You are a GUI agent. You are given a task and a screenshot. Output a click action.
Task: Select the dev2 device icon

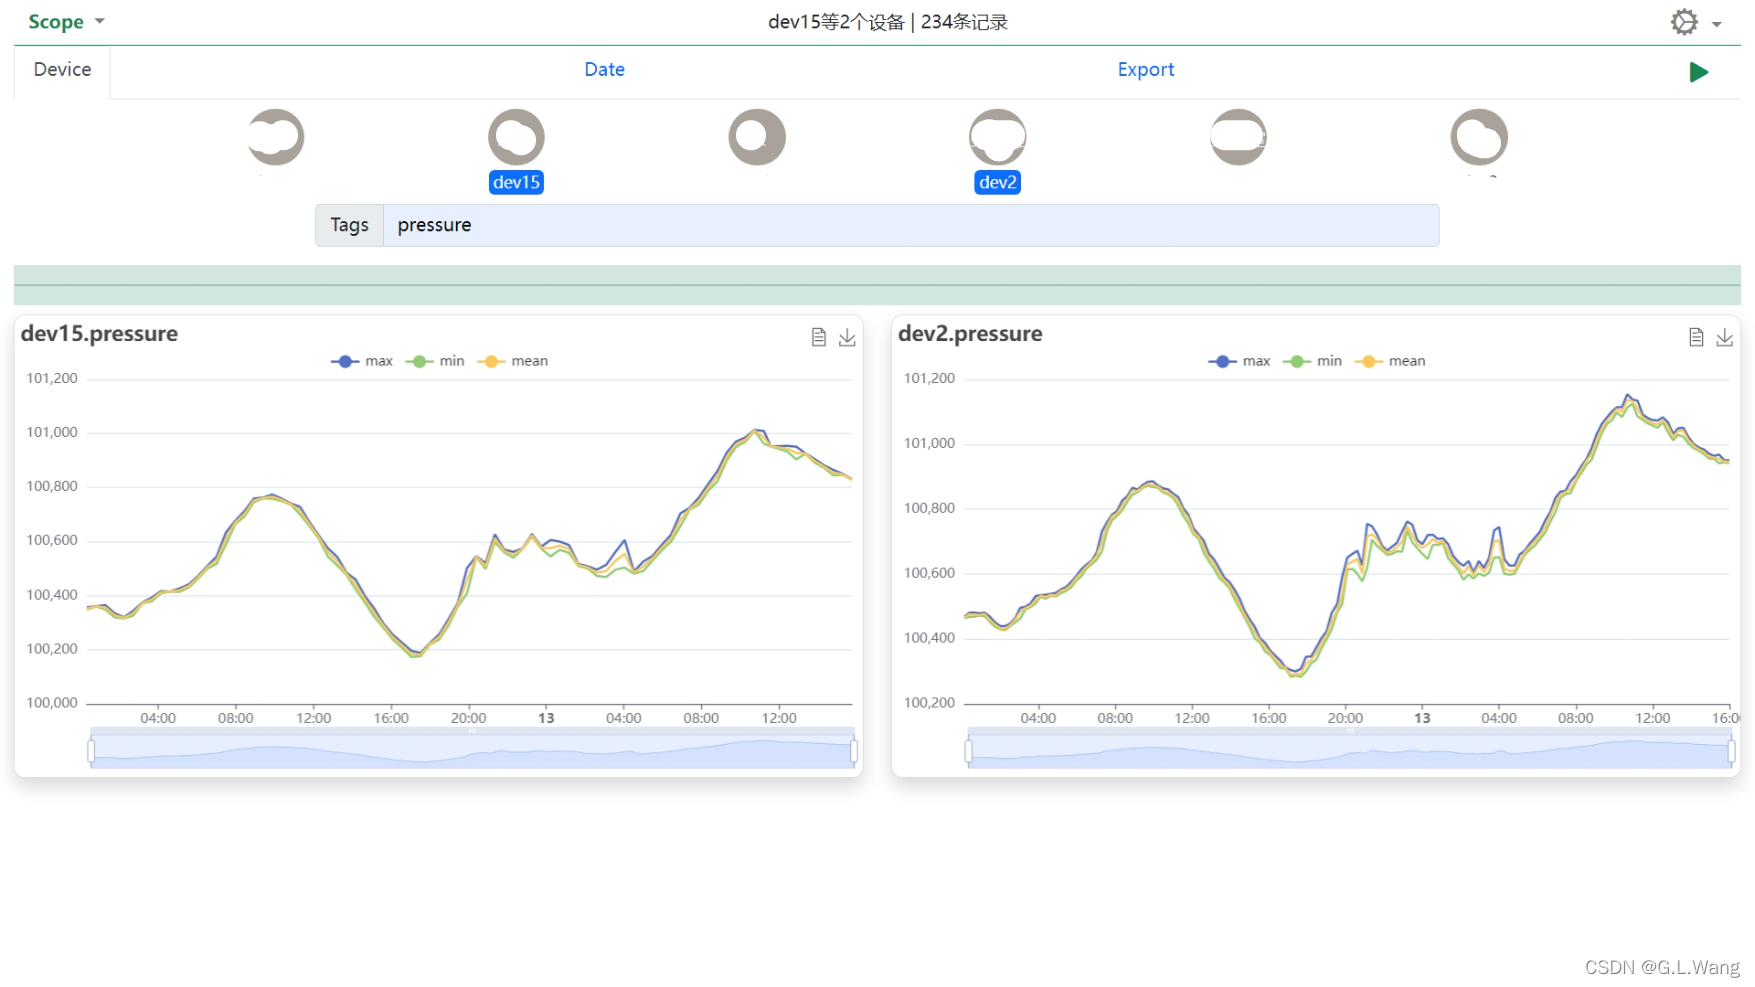(998, 137)
